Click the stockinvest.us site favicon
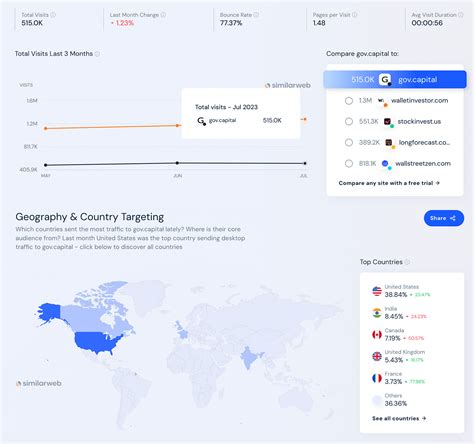The height and width of the screenshot is (444, 474). click(388, 122)
